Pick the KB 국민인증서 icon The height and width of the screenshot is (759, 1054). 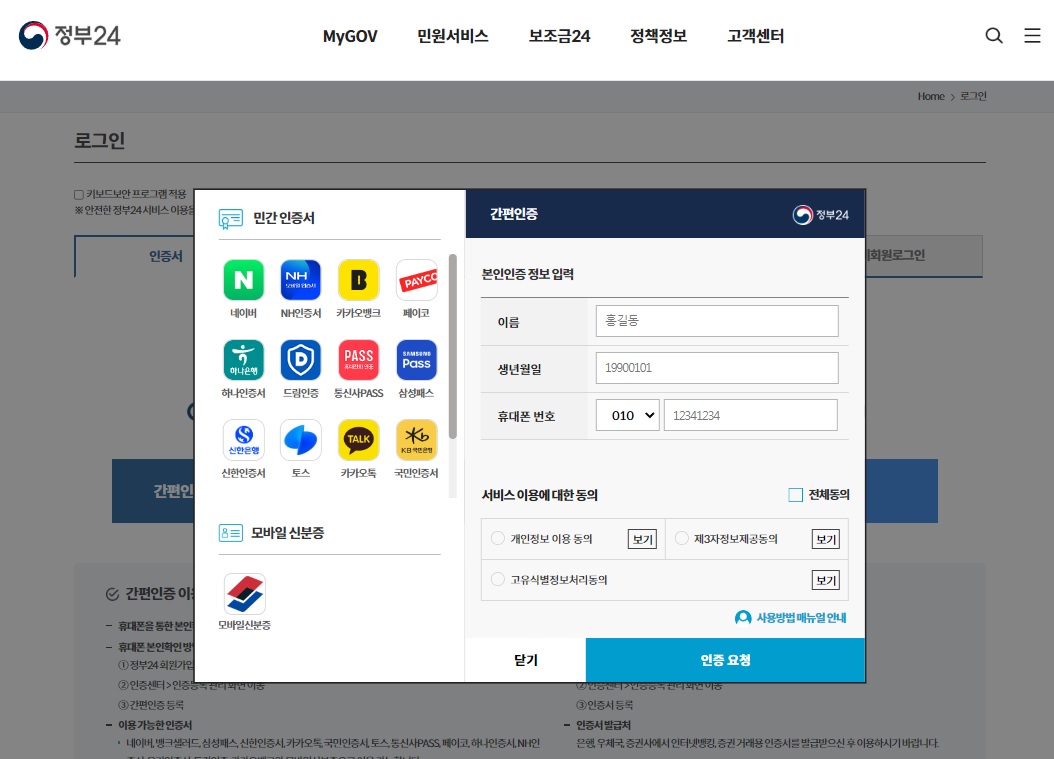tap(417, 440)
